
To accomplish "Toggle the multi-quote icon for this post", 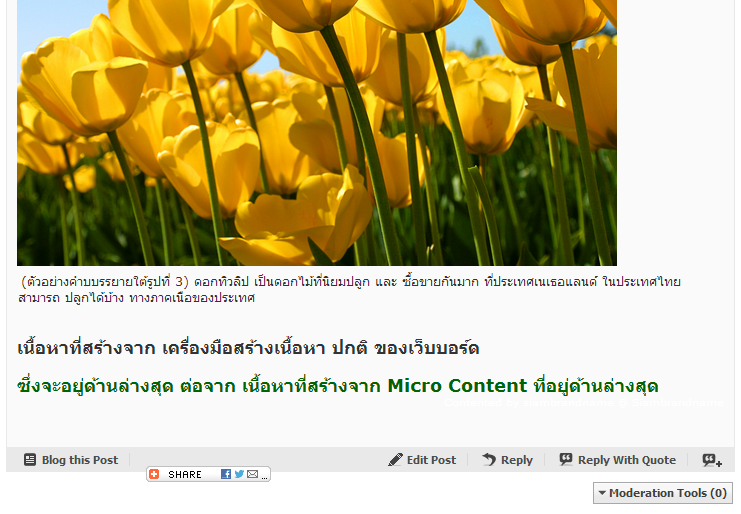I will 711,460.
